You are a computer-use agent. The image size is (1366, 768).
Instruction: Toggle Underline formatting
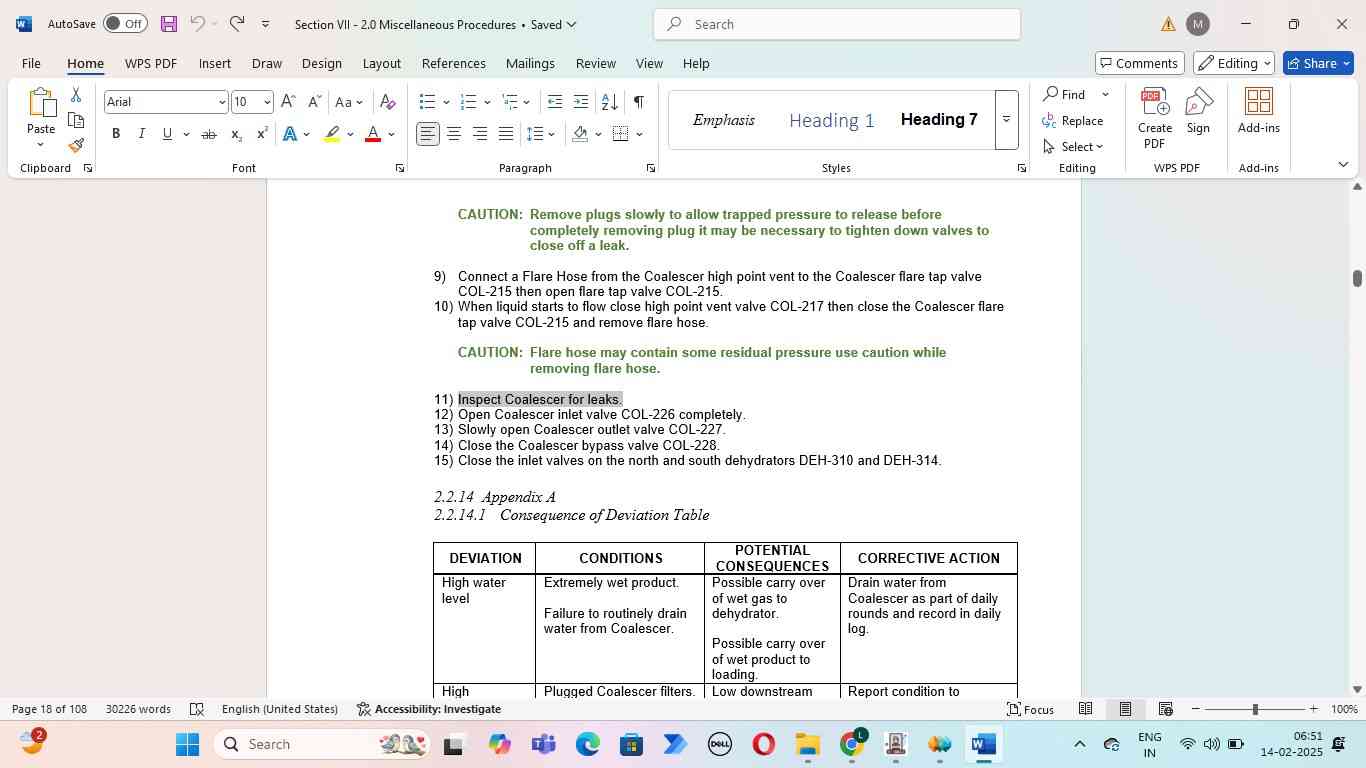point(167,134)
